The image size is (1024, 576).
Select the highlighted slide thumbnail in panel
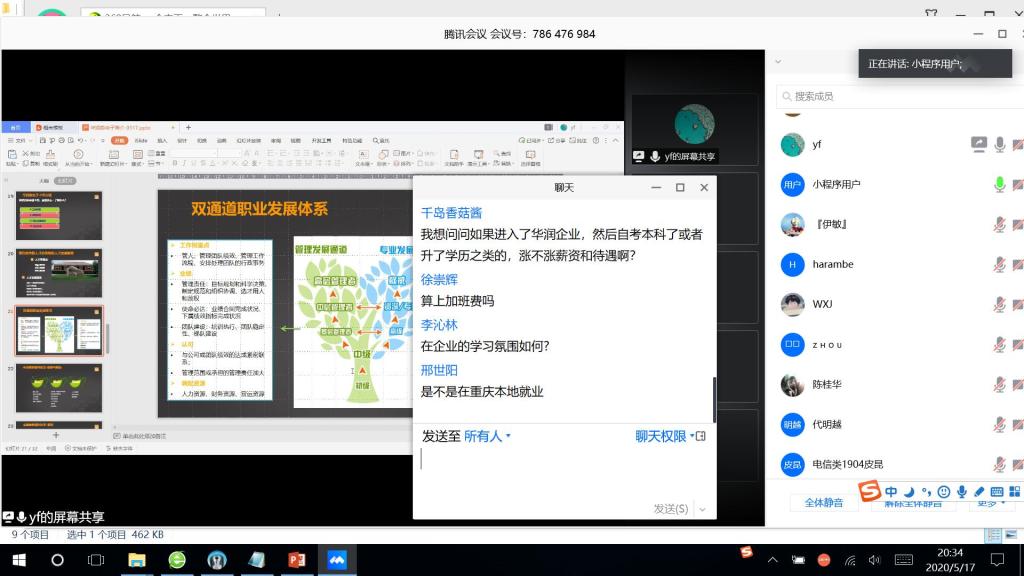click(58, 331)
